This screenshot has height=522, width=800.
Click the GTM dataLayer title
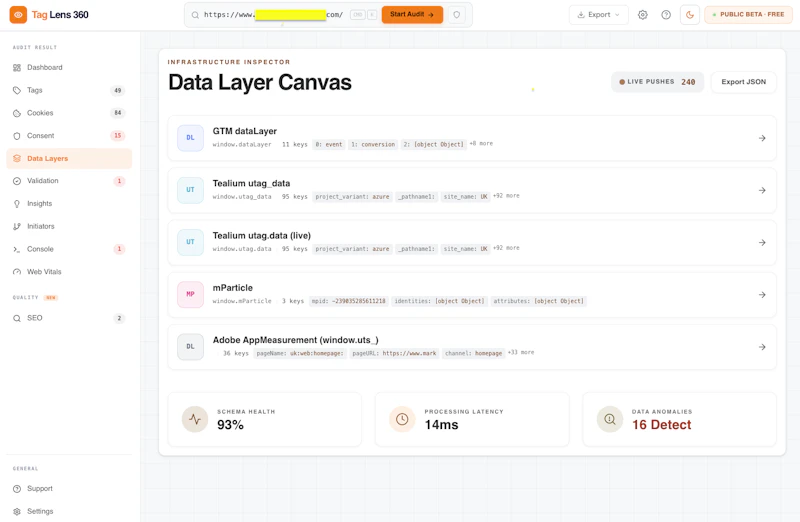pos(245,131)
